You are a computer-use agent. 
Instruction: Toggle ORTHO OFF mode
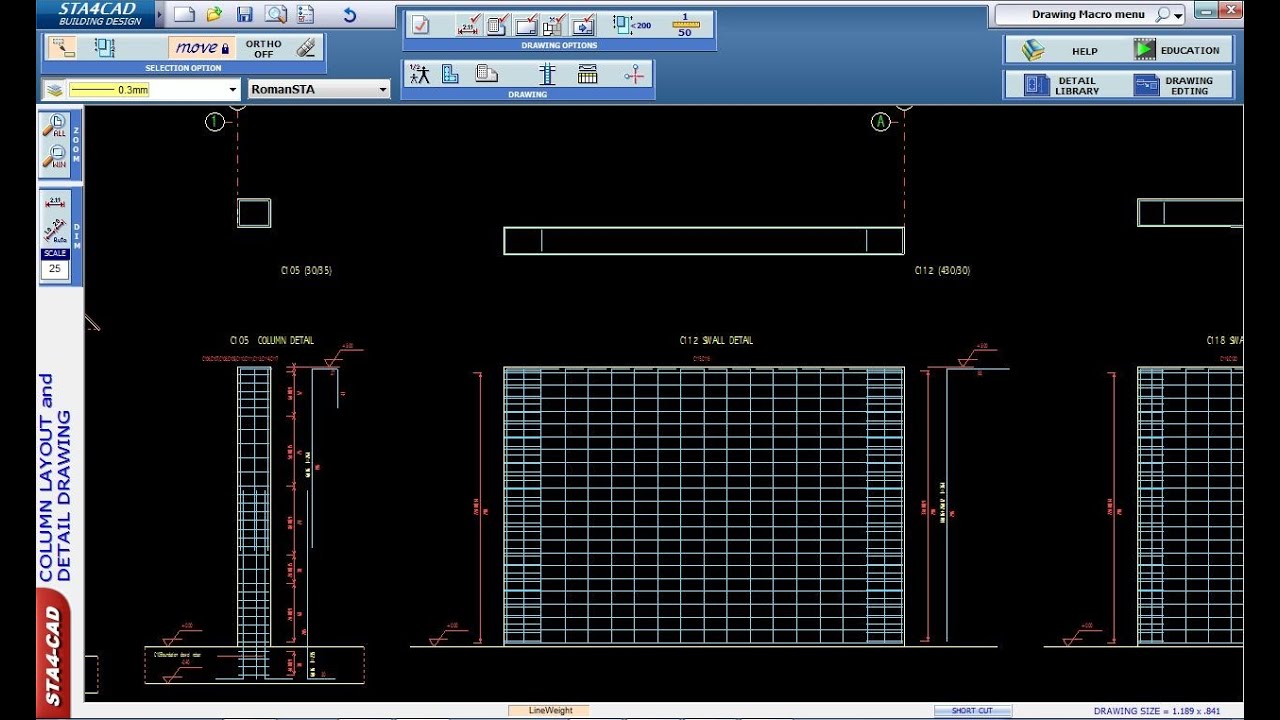(x=263, y=48)
